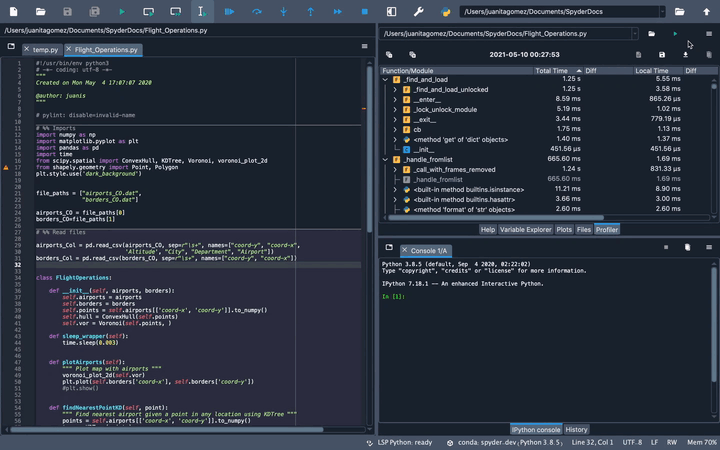Viewport: 720px width, 450px height.
Task: Clear the profiler comparison
Action: pos(709,55)
